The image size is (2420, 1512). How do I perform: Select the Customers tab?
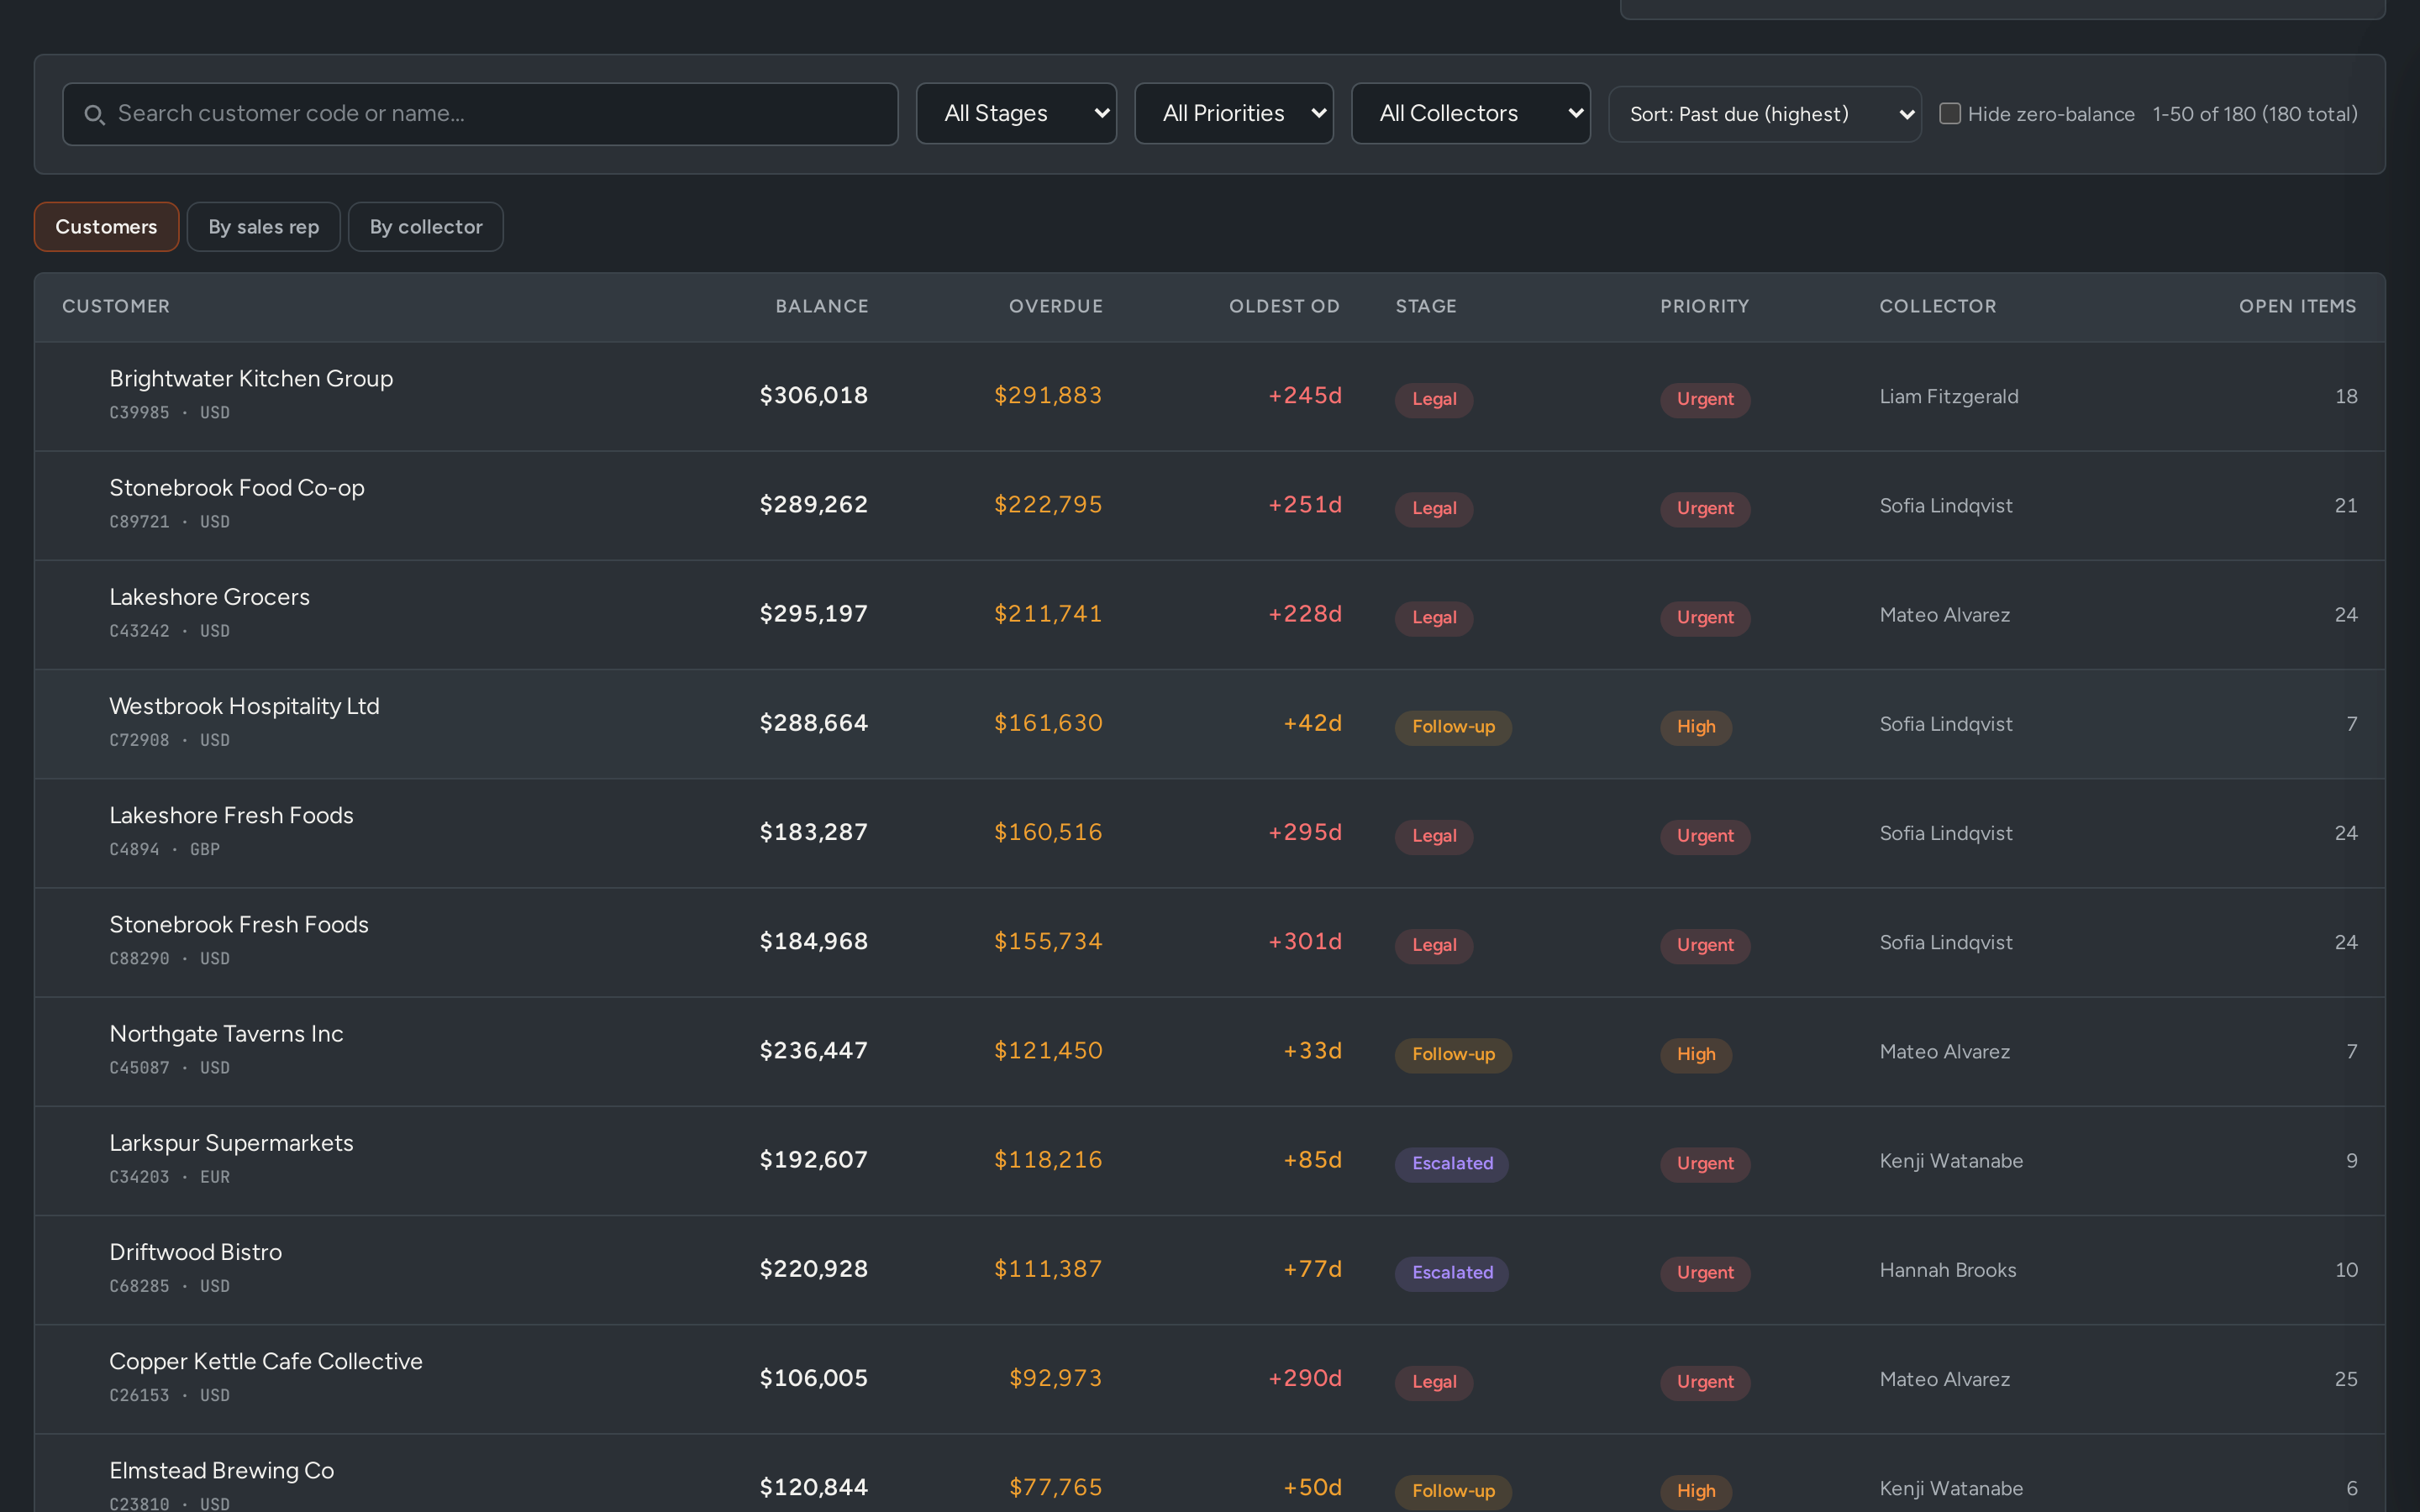[x=106, y=227]
